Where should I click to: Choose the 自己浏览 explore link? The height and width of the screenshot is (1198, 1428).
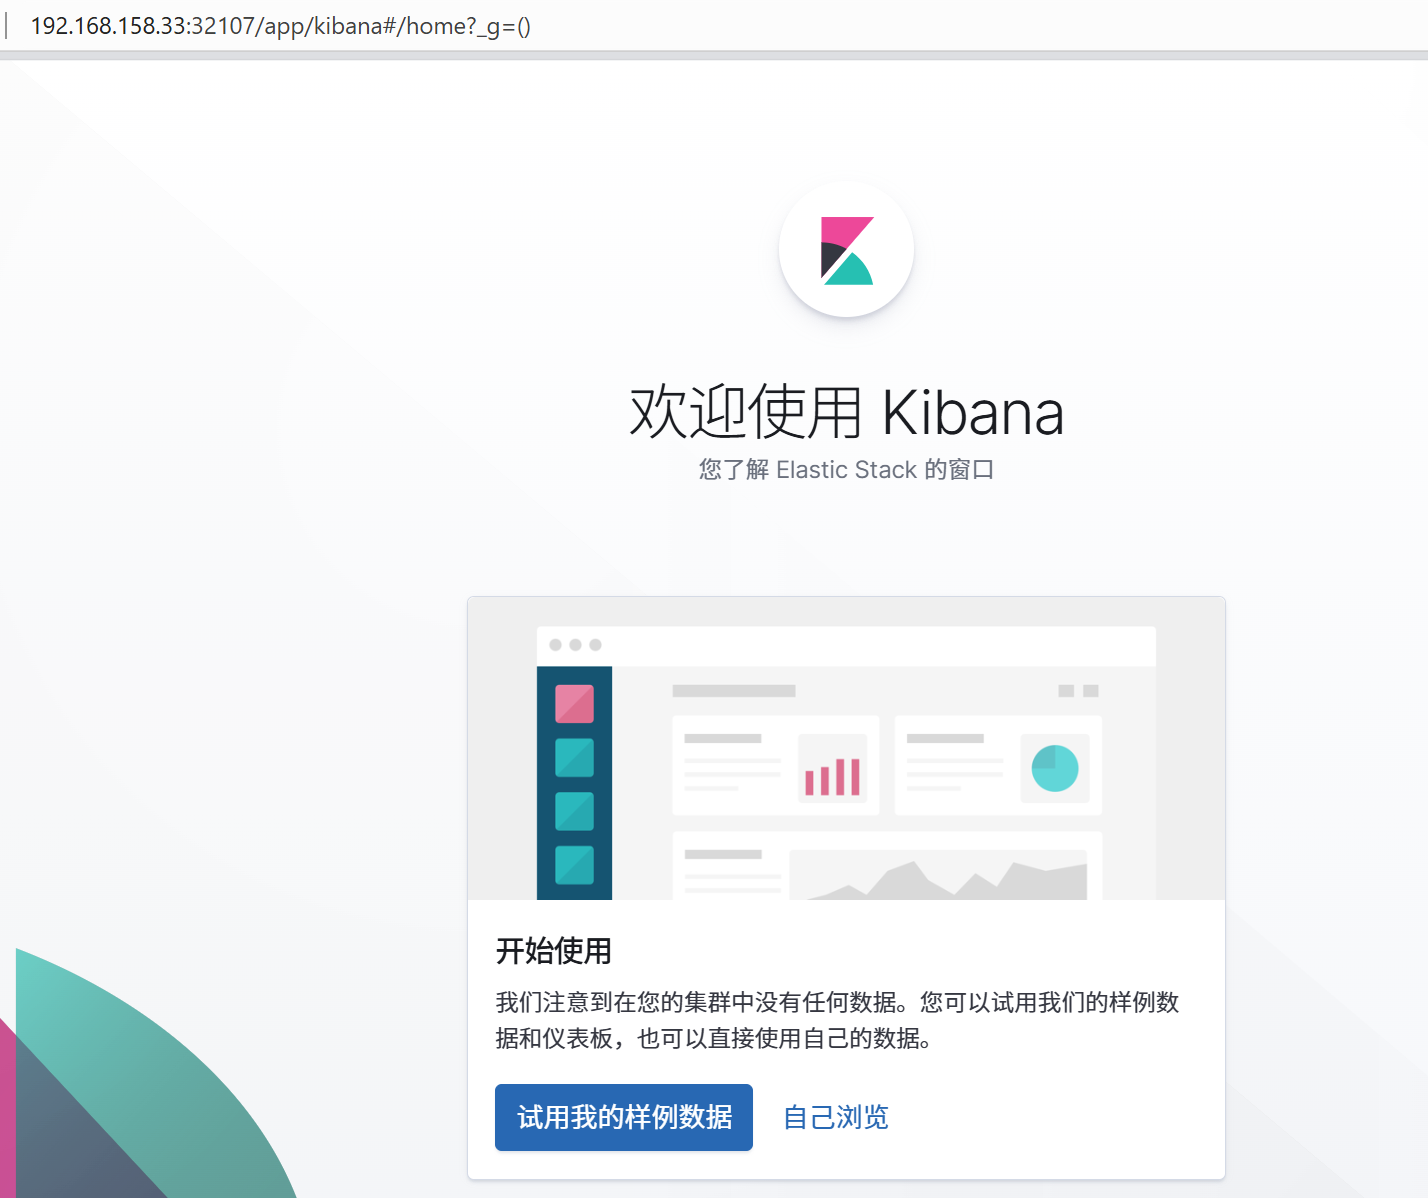835,1117
